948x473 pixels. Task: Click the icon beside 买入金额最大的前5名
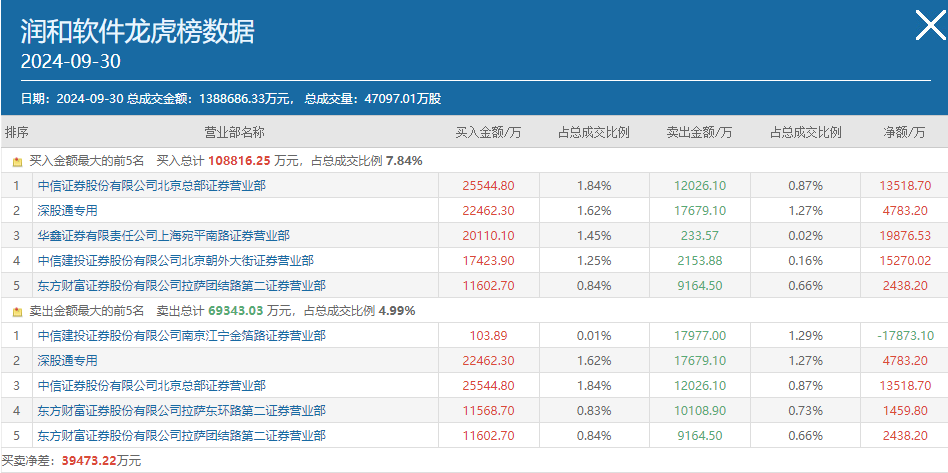coord(18,161)
